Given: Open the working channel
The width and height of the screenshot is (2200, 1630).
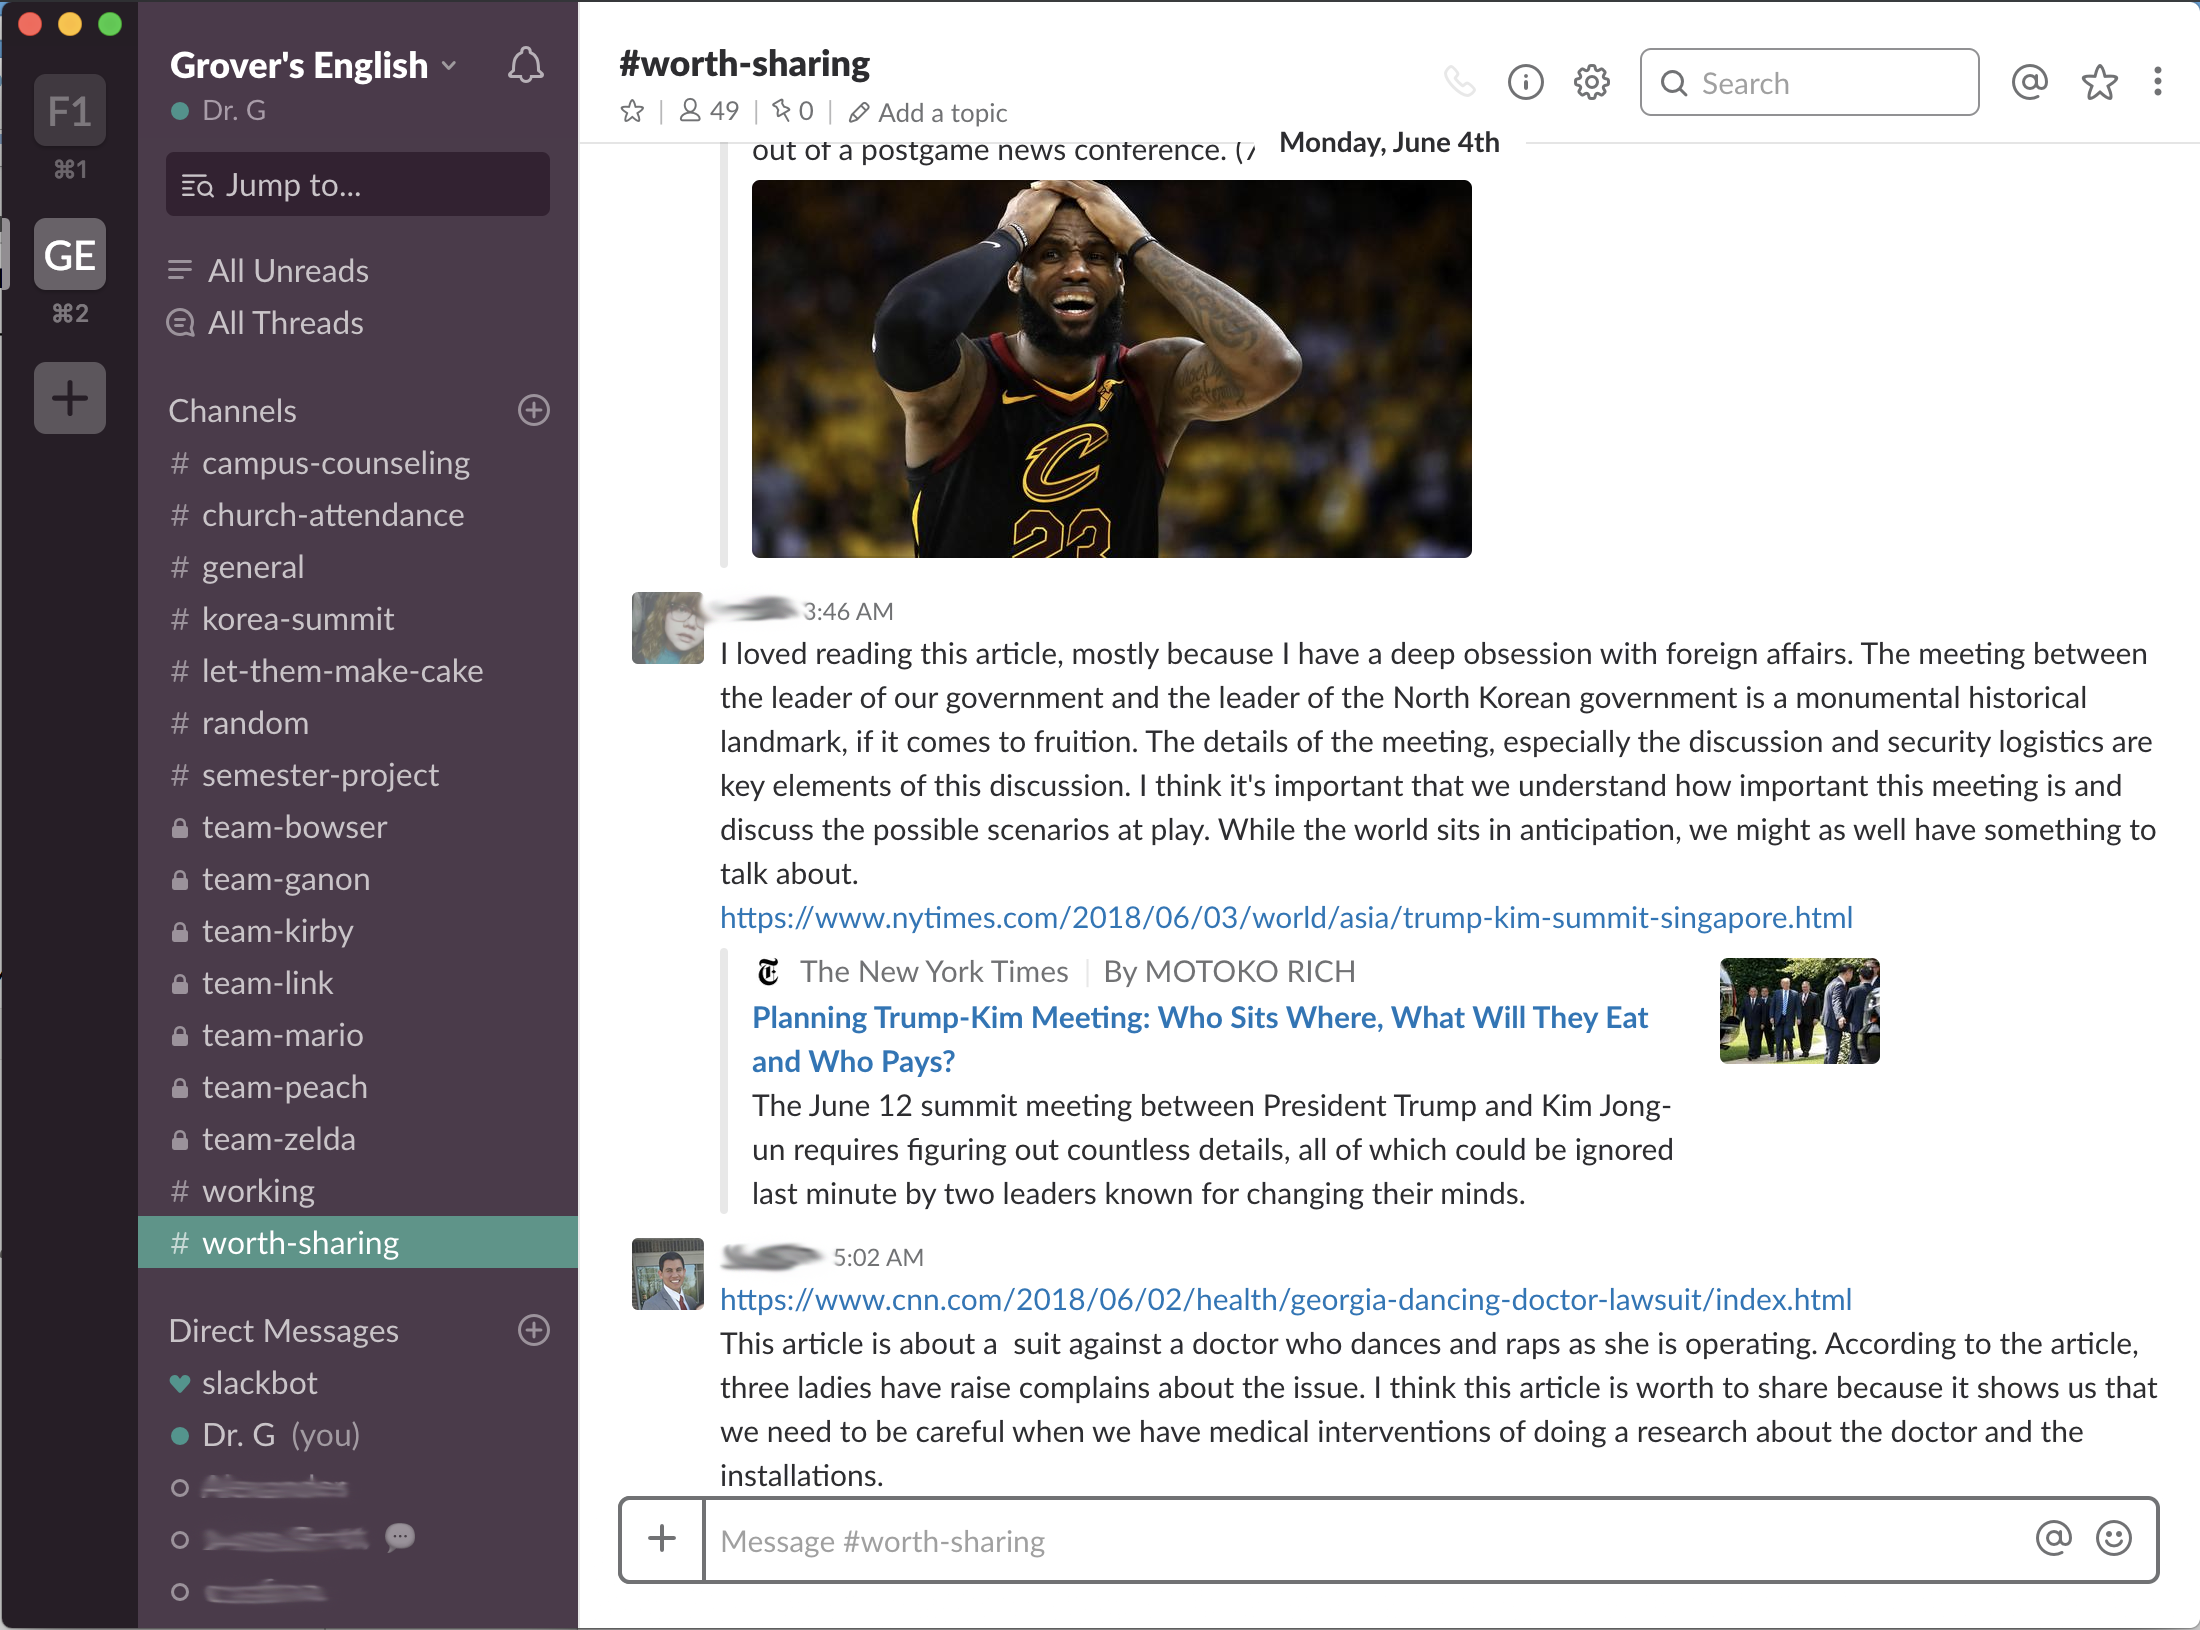Looking at the screenshot, I should 358,1191.
